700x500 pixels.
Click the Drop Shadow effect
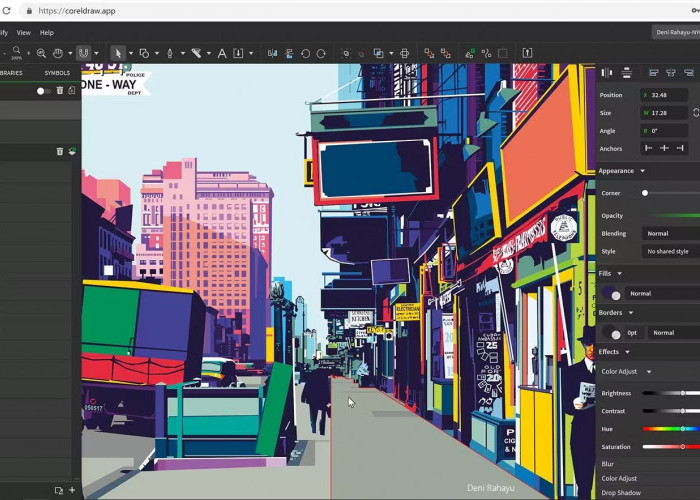pos(623,492)
